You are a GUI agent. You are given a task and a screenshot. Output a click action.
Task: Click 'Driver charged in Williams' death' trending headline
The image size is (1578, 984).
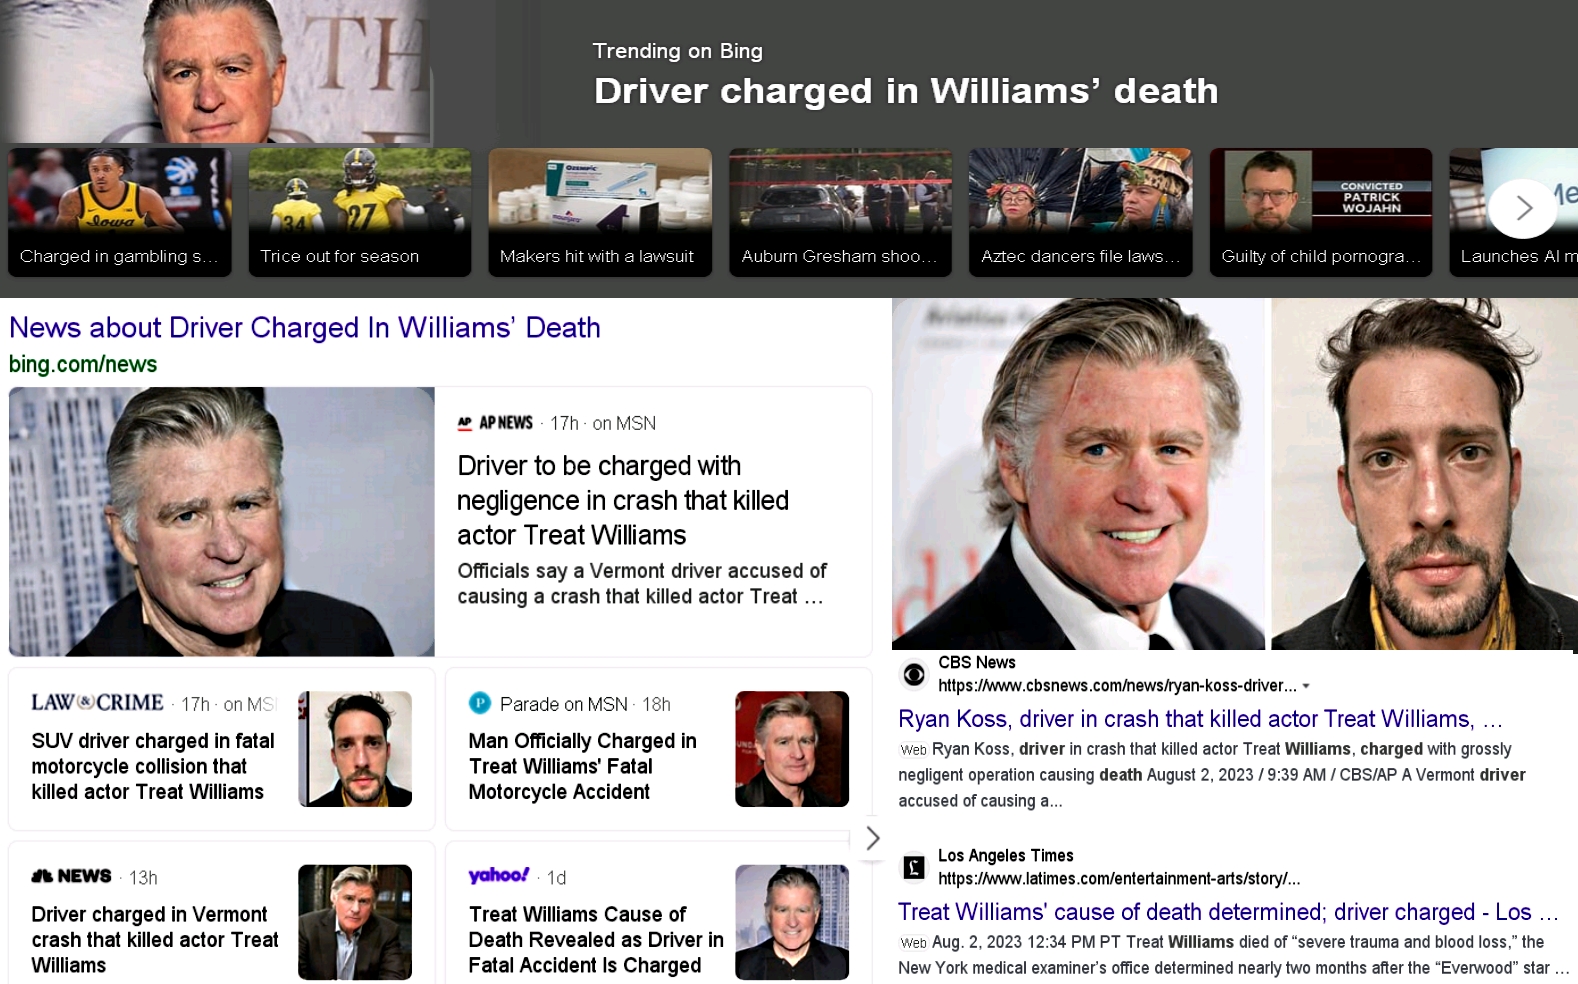pyautogui.click(x=906, y=91)
